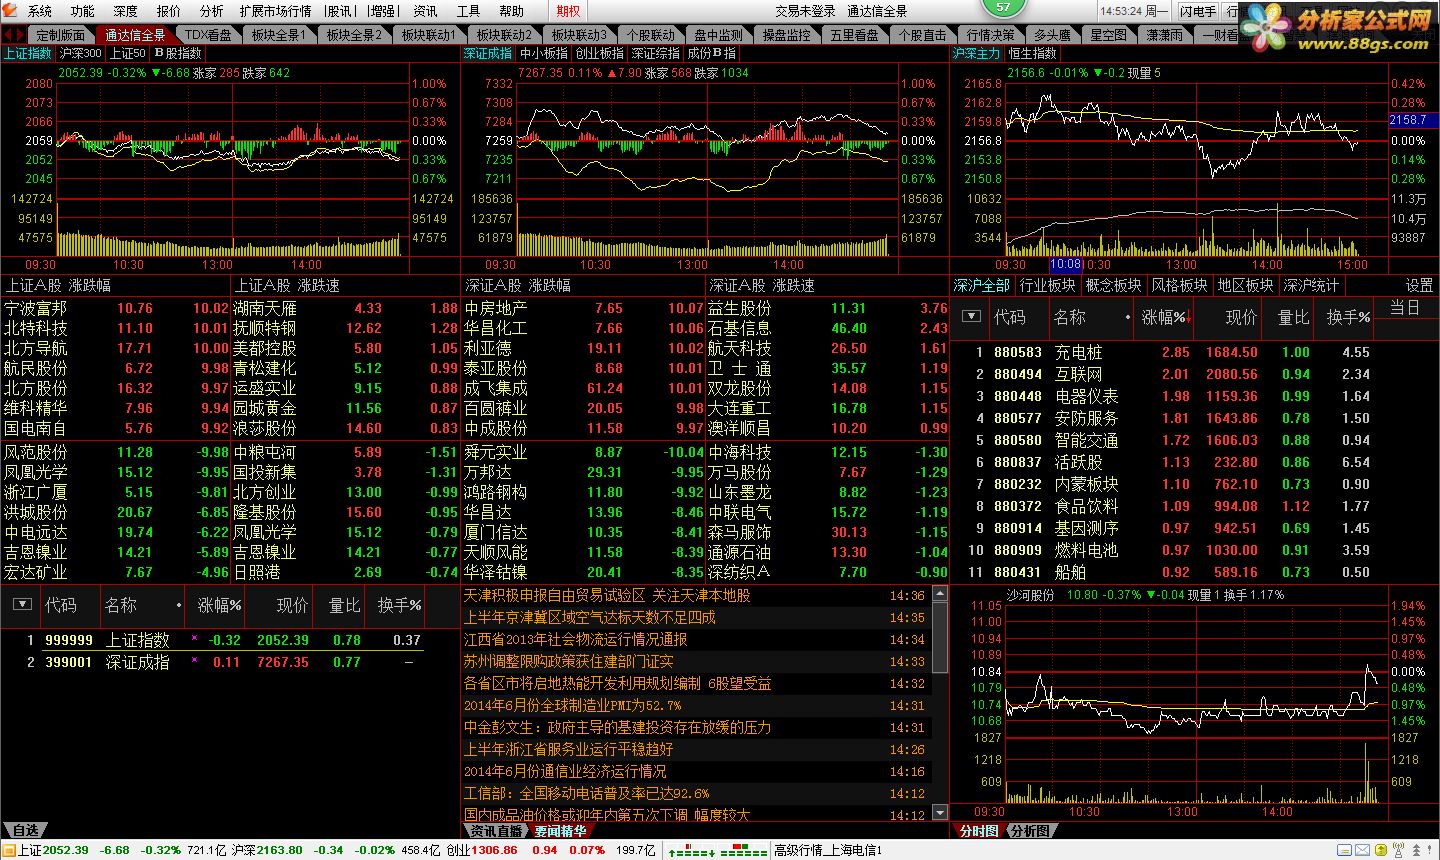Select the 创业板指 index tab
Viewport: 1440px width, 860px height.
(600, 53)
